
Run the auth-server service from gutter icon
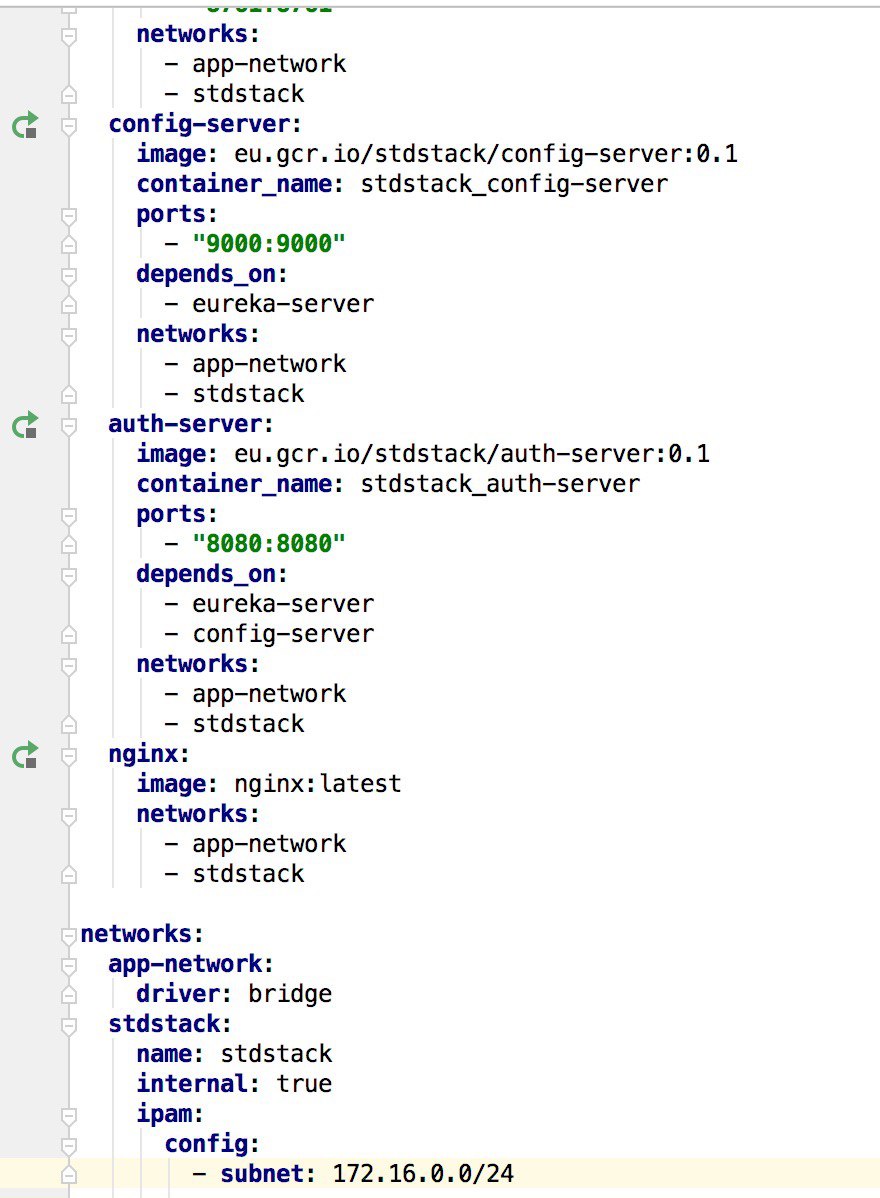25,425
